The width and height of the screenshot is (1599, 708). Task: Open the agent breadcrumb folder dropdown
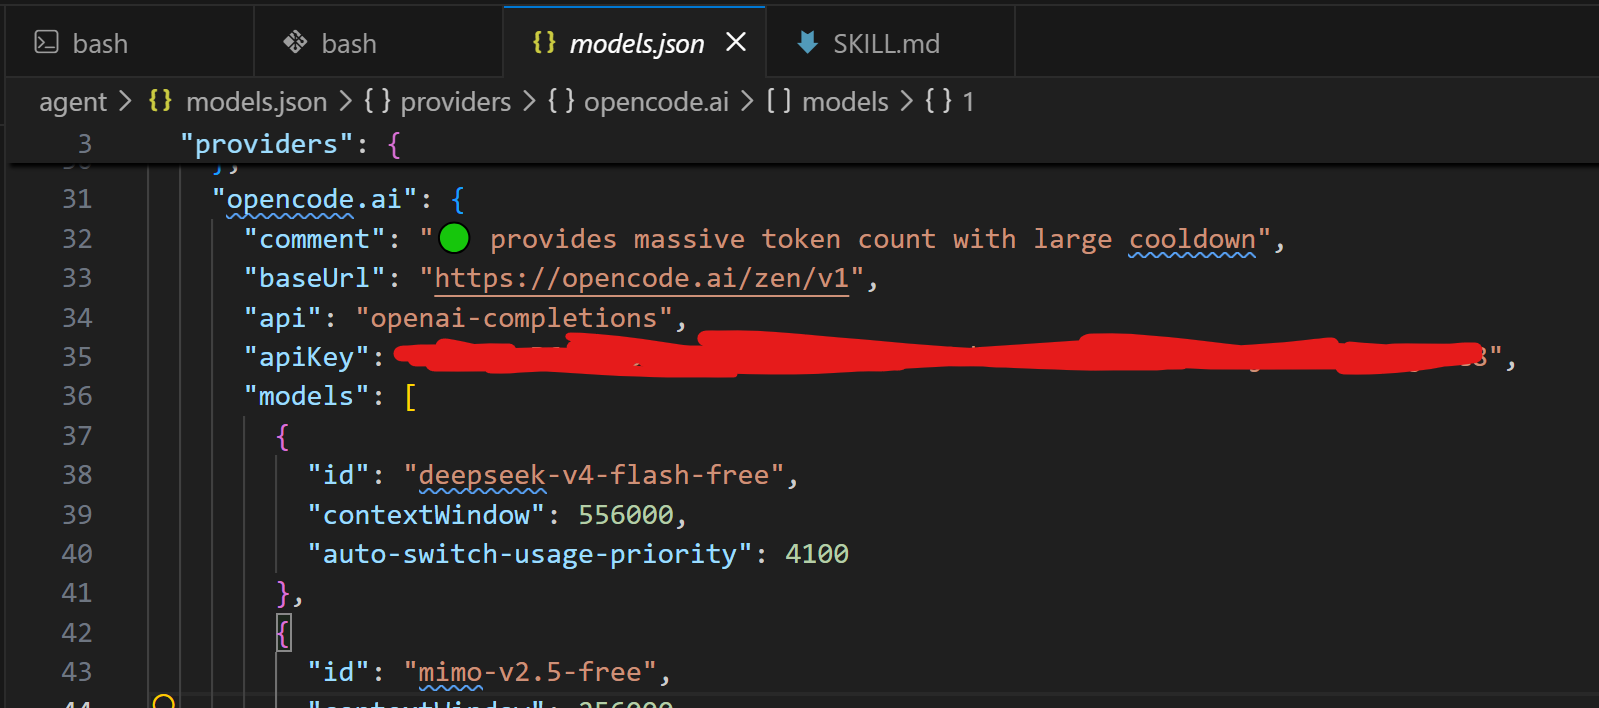click(72, 102)
